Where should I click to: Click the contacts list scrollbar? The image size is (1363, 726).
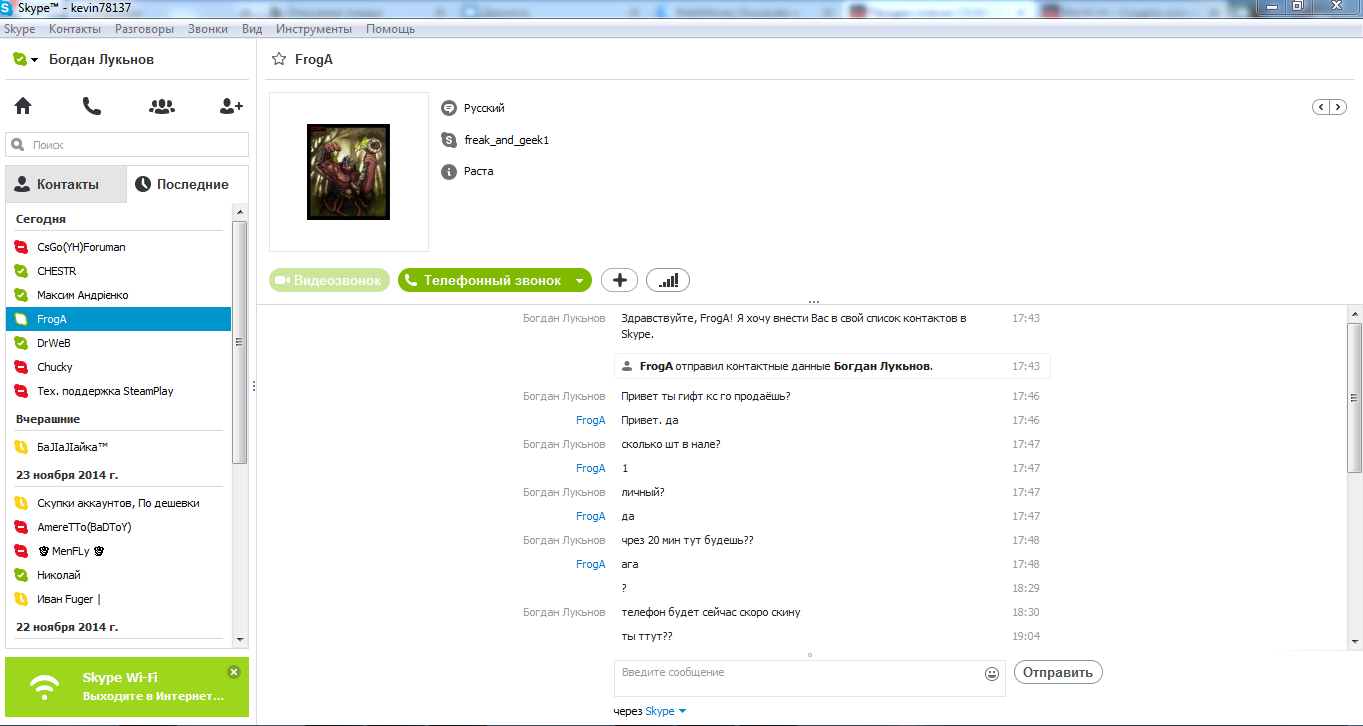tap(239, 340)
